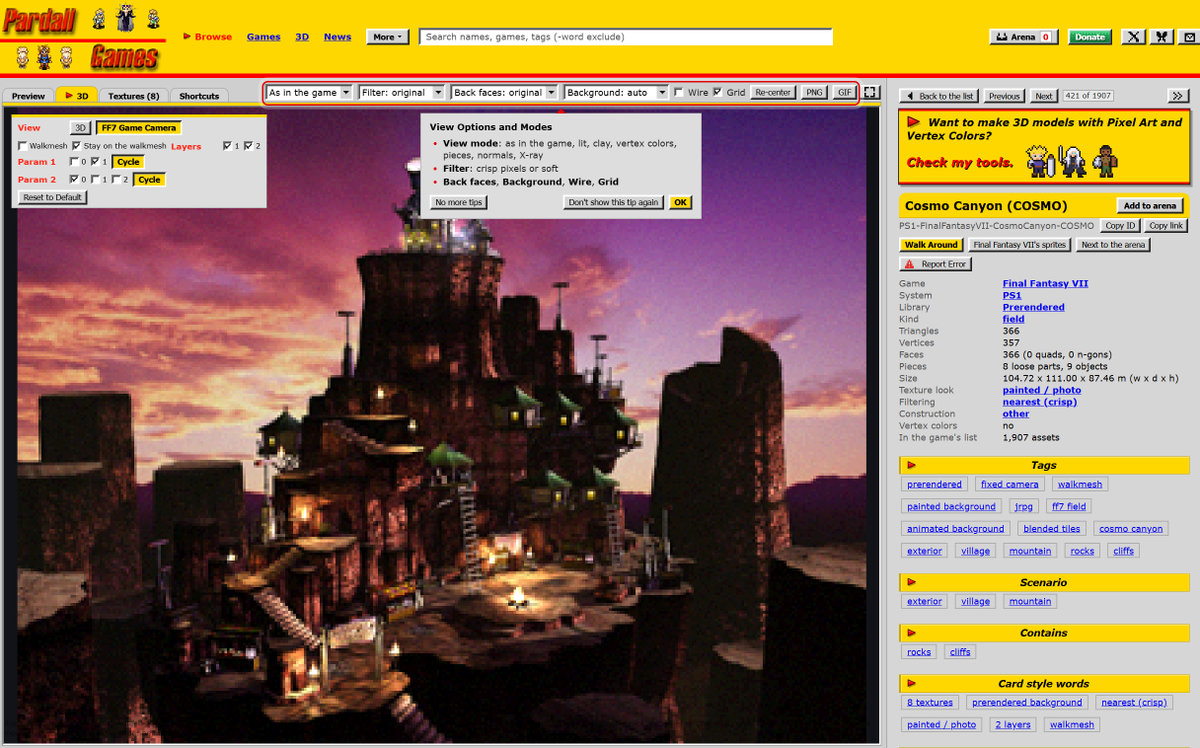
Task: Uncheck Param 1 option 1
Action: click(95, 162)
